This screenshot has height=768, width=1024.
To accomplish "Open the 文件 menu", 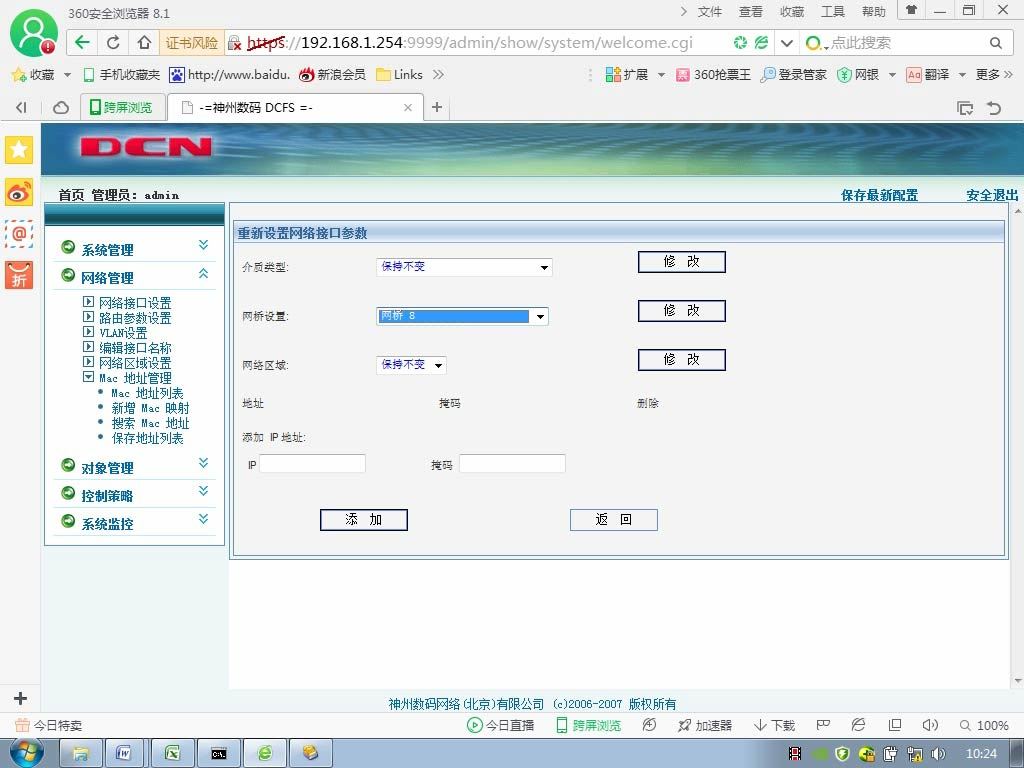I will [x=709, y=12].
